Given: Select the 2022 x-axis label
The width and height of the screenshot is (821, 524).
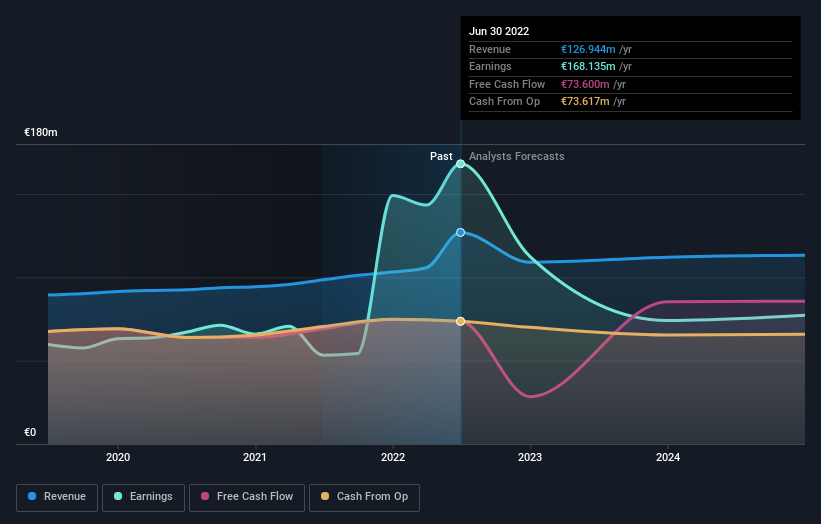Looking at the screenshot, I should pyautogui.click(x=393, y=457).
